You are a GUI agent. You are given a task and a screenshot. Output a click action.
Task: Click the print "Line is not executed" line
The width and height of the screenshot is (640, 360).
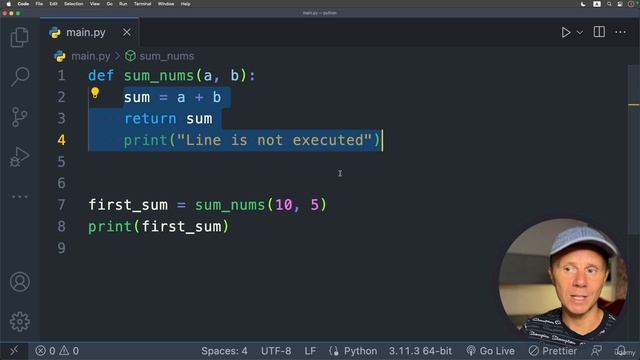pos(252,140)
